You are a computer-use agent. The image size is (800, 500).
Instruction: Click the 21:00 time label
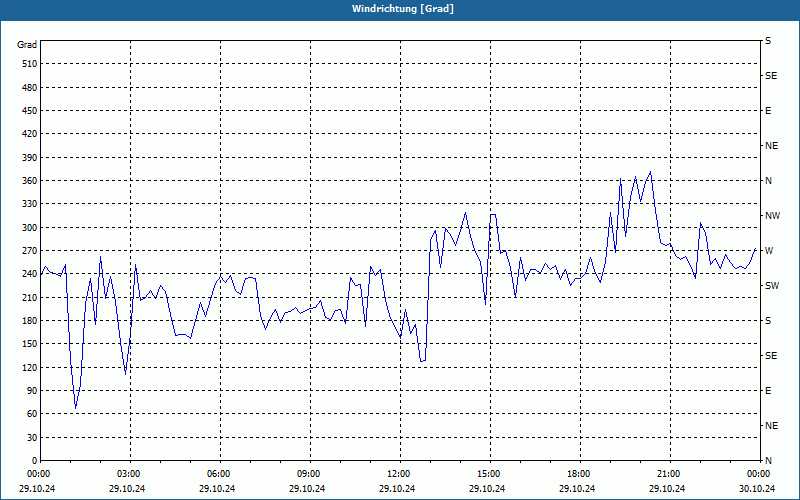pos(668,473)
